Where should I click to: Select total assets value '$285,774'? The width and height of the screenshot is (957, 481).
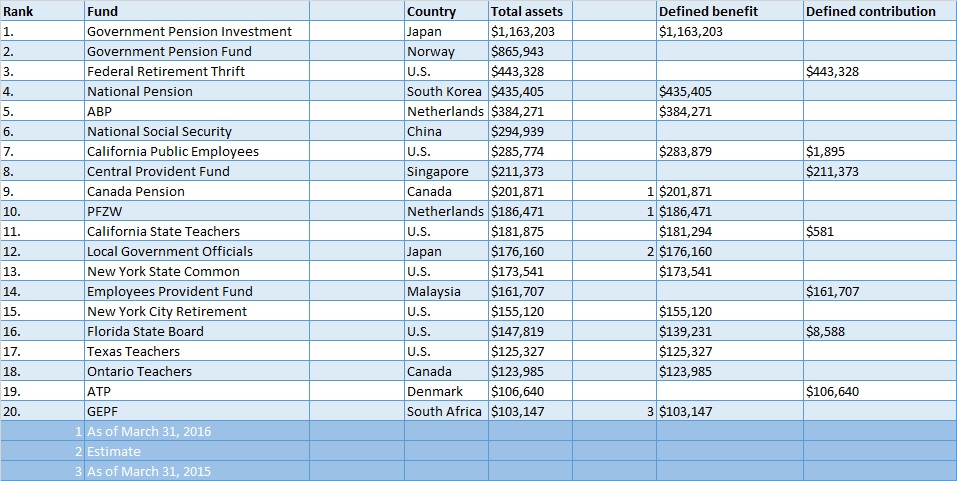pyautogui.click(x=530, y=151)
